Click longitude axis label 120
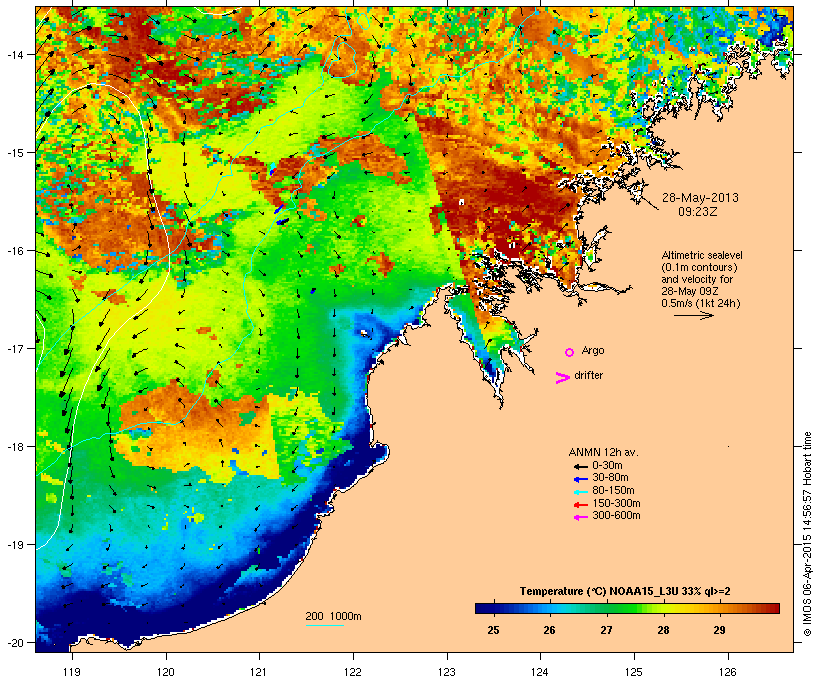820x680 pixels. pos(166,672)
